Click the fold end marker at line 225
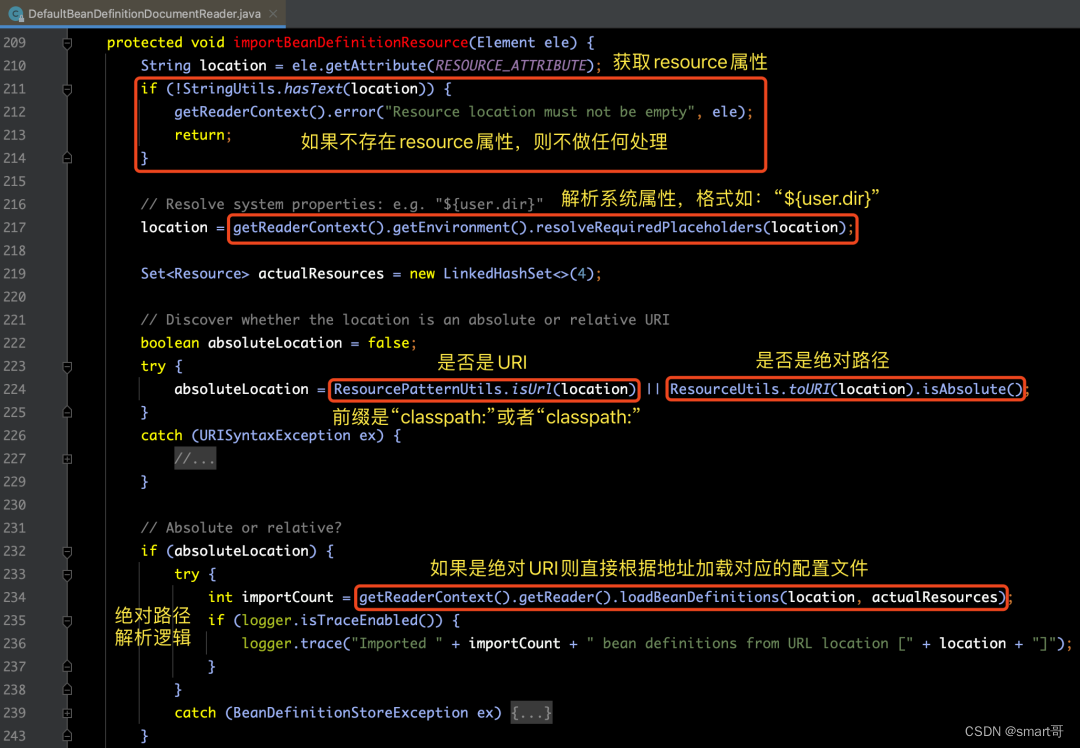 pyautogui.click(x=68, y=413)
